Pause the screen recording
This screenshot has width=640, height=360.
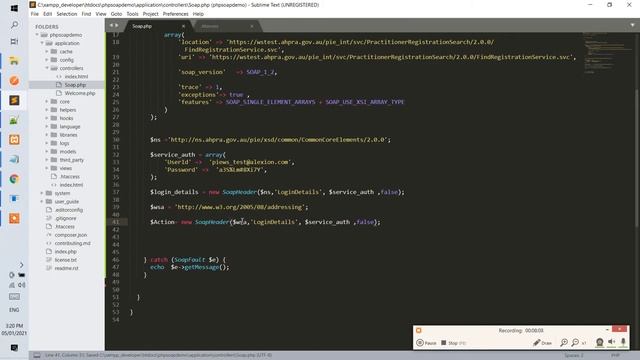[427, 343]
